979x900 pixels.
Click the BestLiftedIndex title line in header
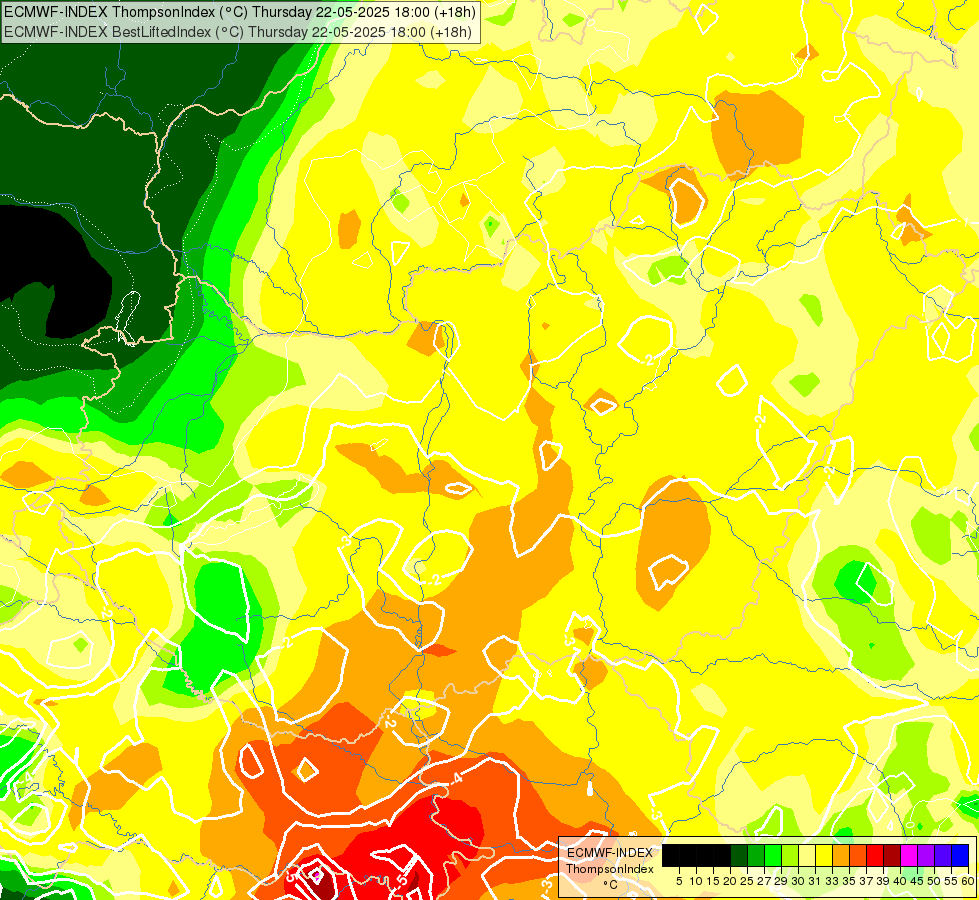[x=238, y=32]
